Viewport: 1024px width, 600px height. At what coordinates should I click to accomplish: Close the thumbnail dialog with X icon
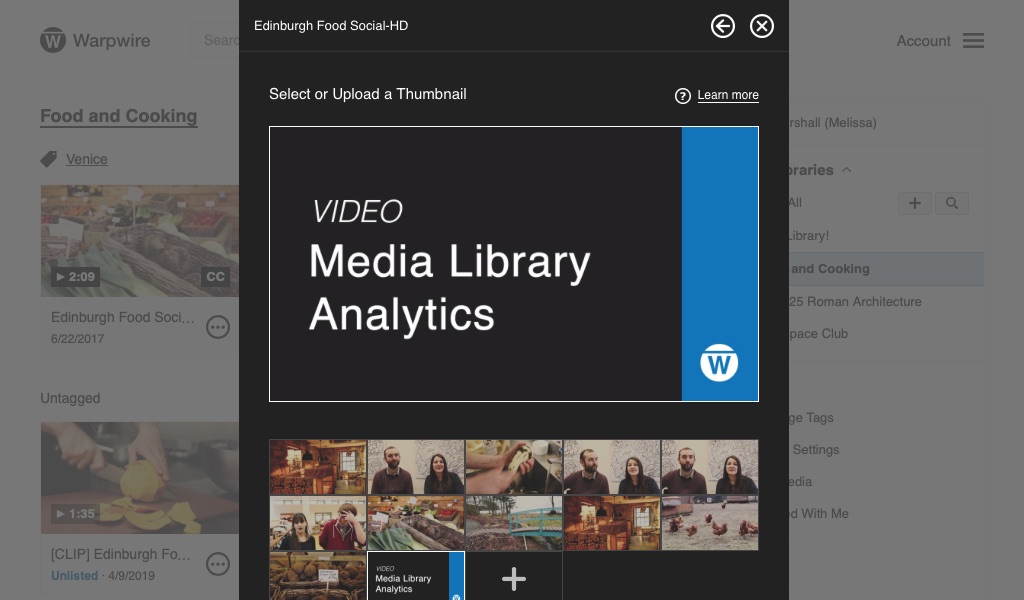(761, 26)
